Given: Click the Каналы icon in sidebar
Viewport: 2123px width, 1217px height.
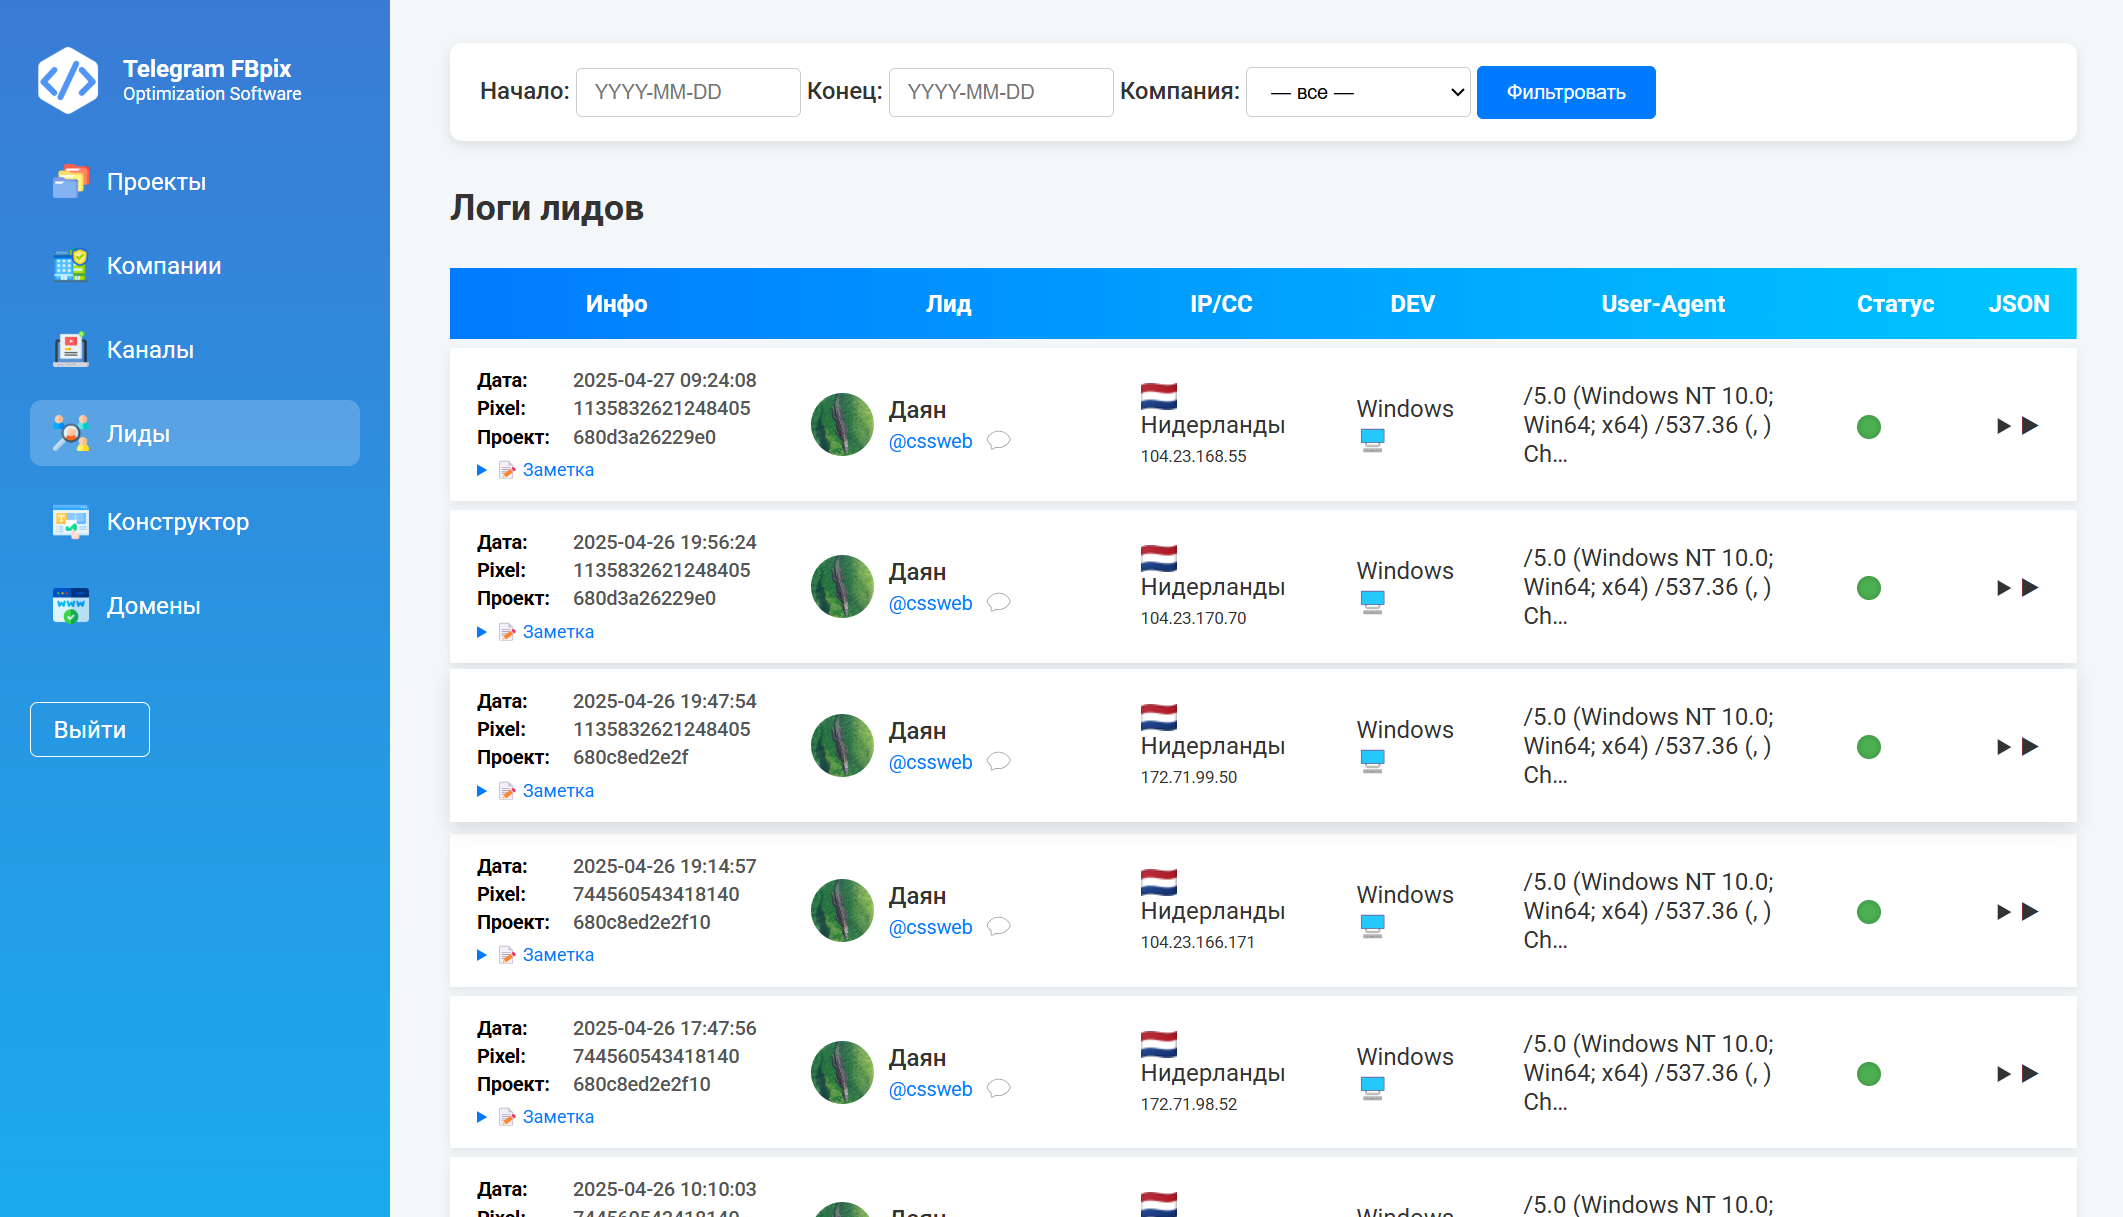Looking at the screenshot, I should click(x=71, y=349).
